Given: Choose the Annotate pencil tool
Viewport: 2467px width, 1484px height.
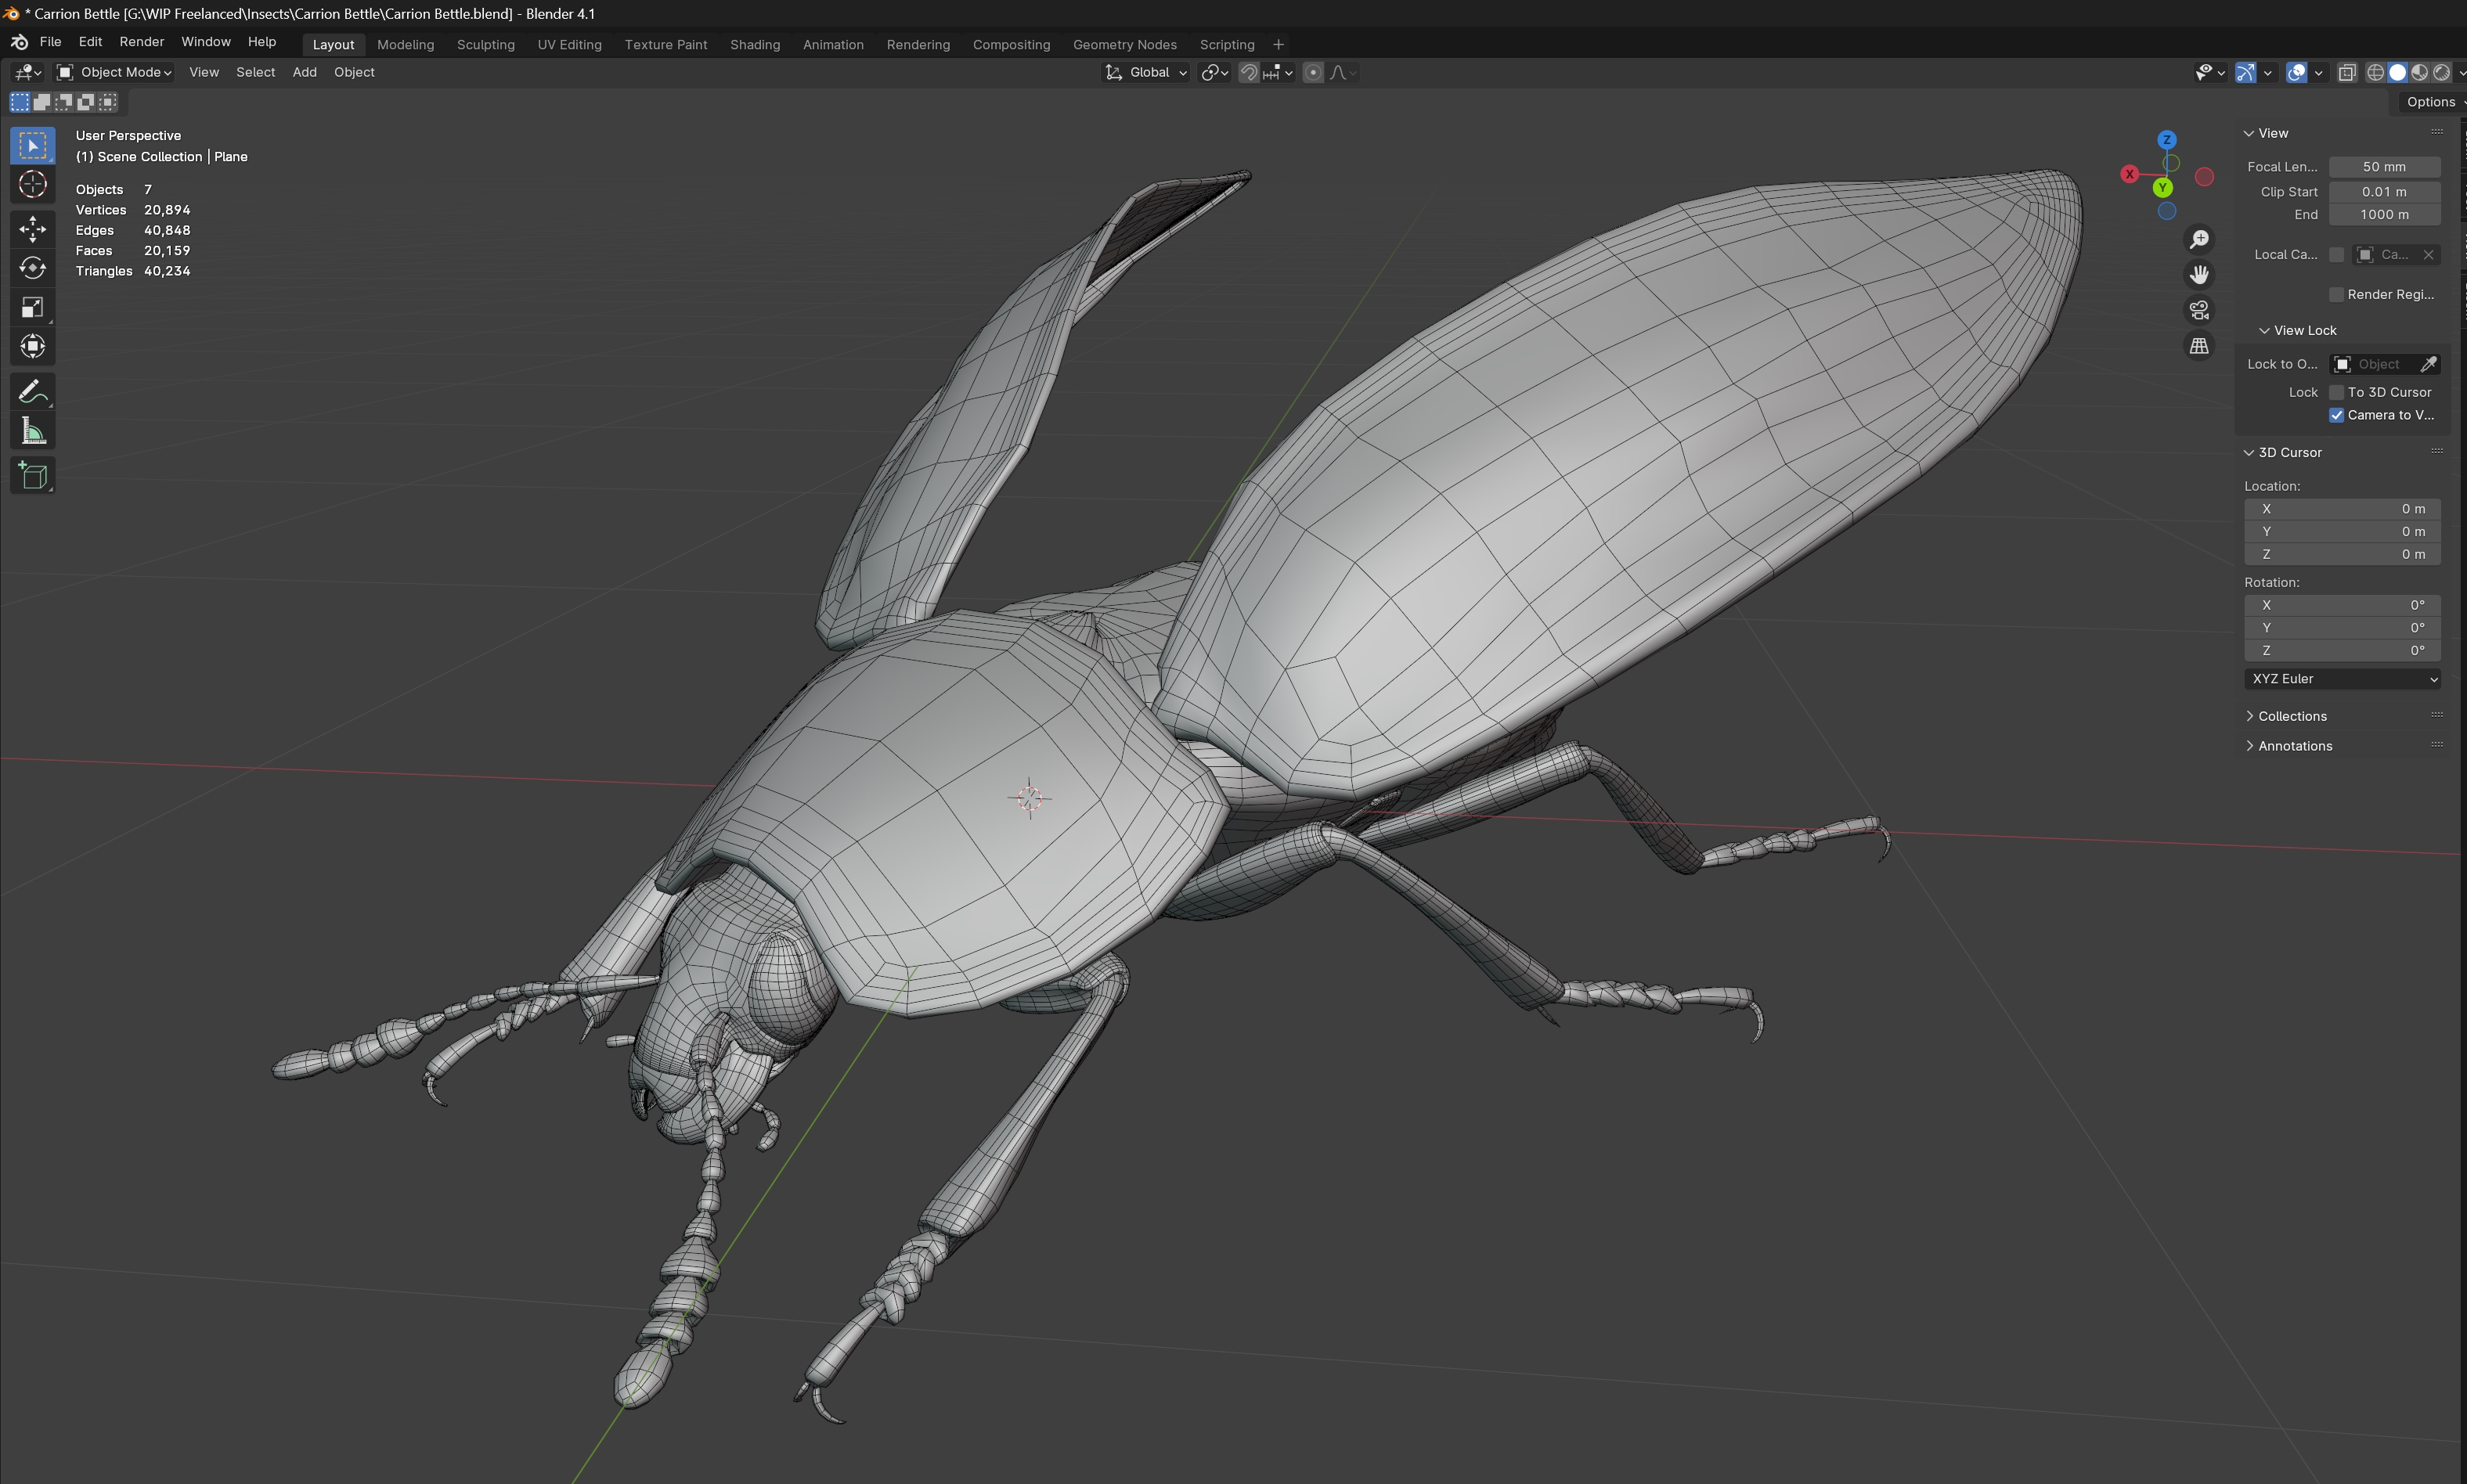Looking at the screenshot, I should [32, 392].
